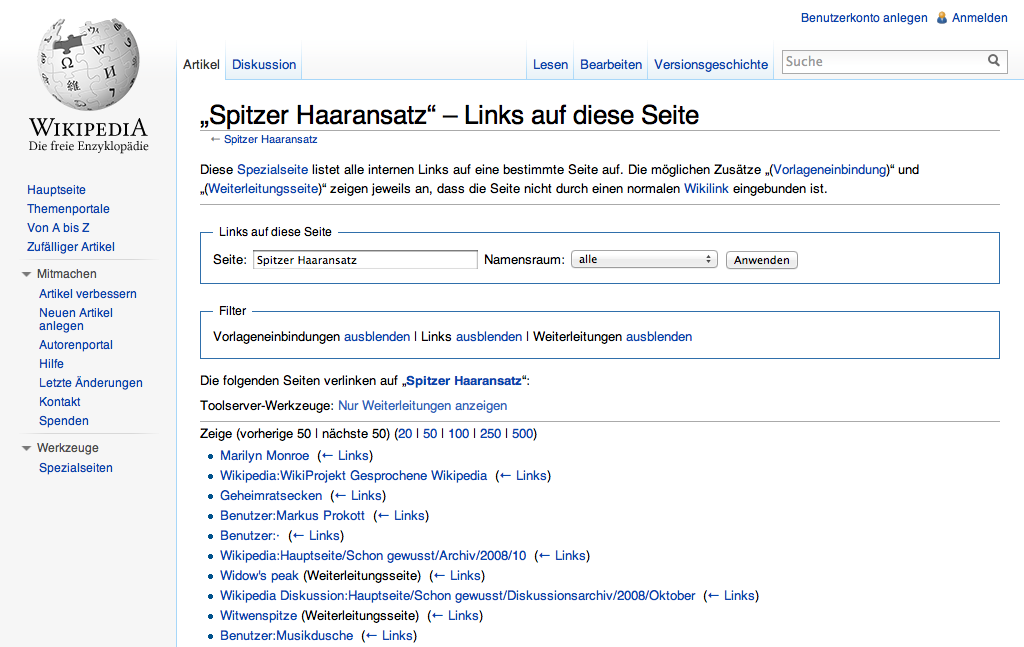
Task: Open the Vorlageneinbindung link
Action: (x=831, y=170)
